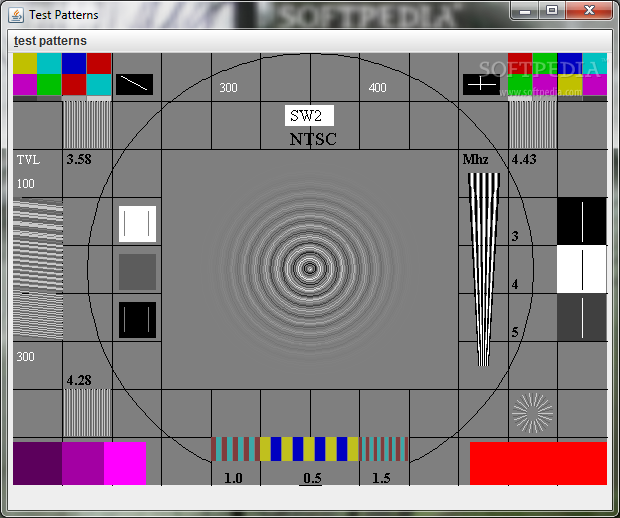Open the "test patterns" menu
Viewport: 620px width, 518px height.
point(50,41)
